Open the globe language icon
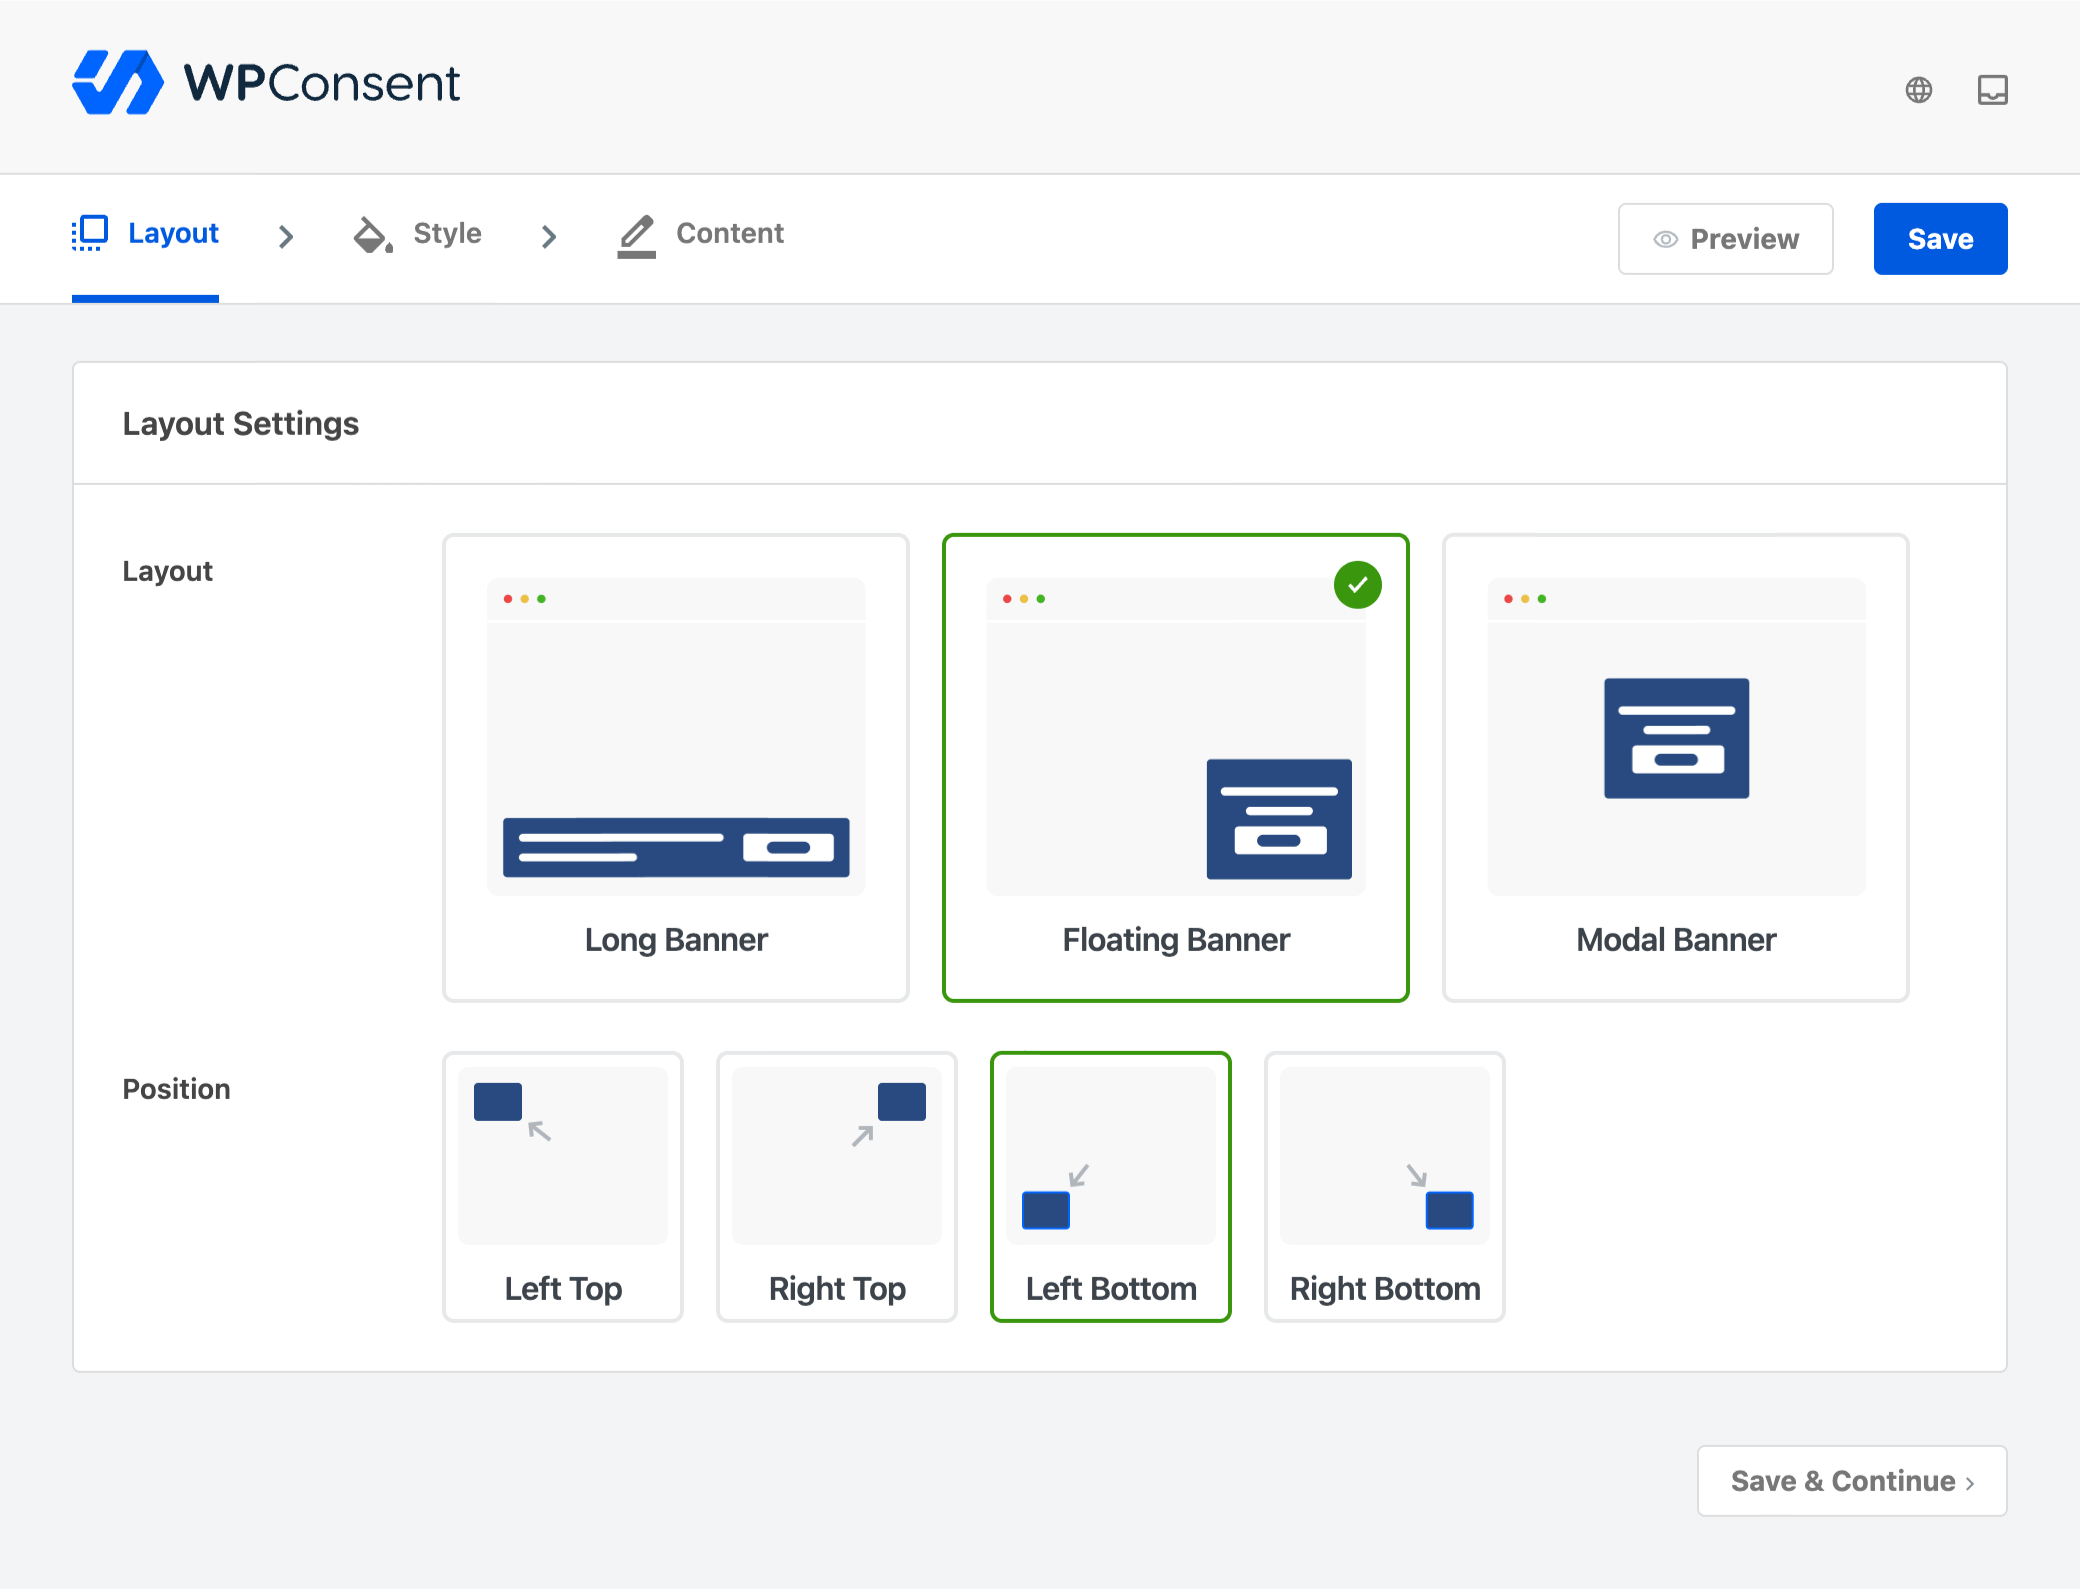Image resolution: width=2080 pixels, height=1589 pixels. tap(1918, 90)
